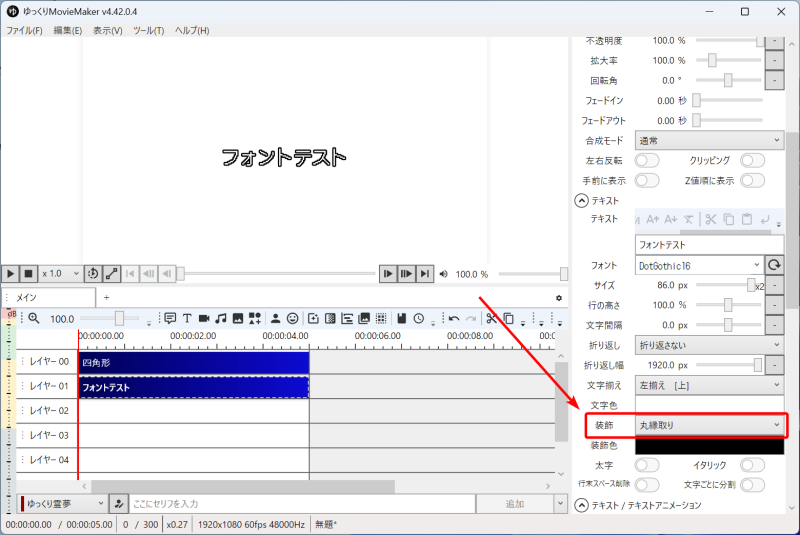Enable the クリッピング toggle

point(752,160)
